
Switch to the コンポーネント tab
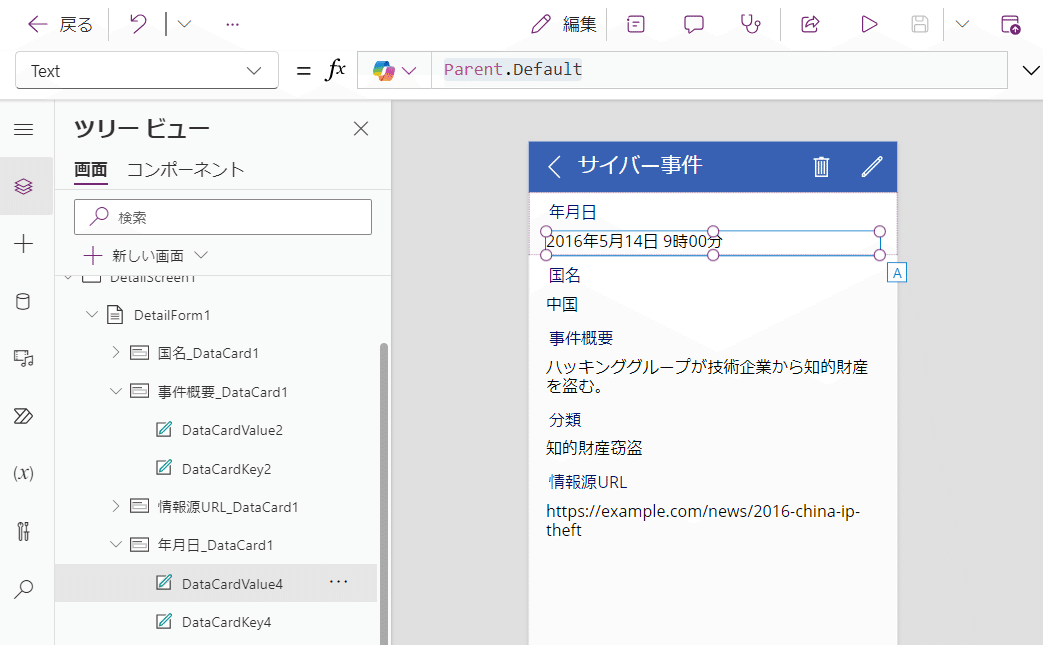[x=186, y=170]
